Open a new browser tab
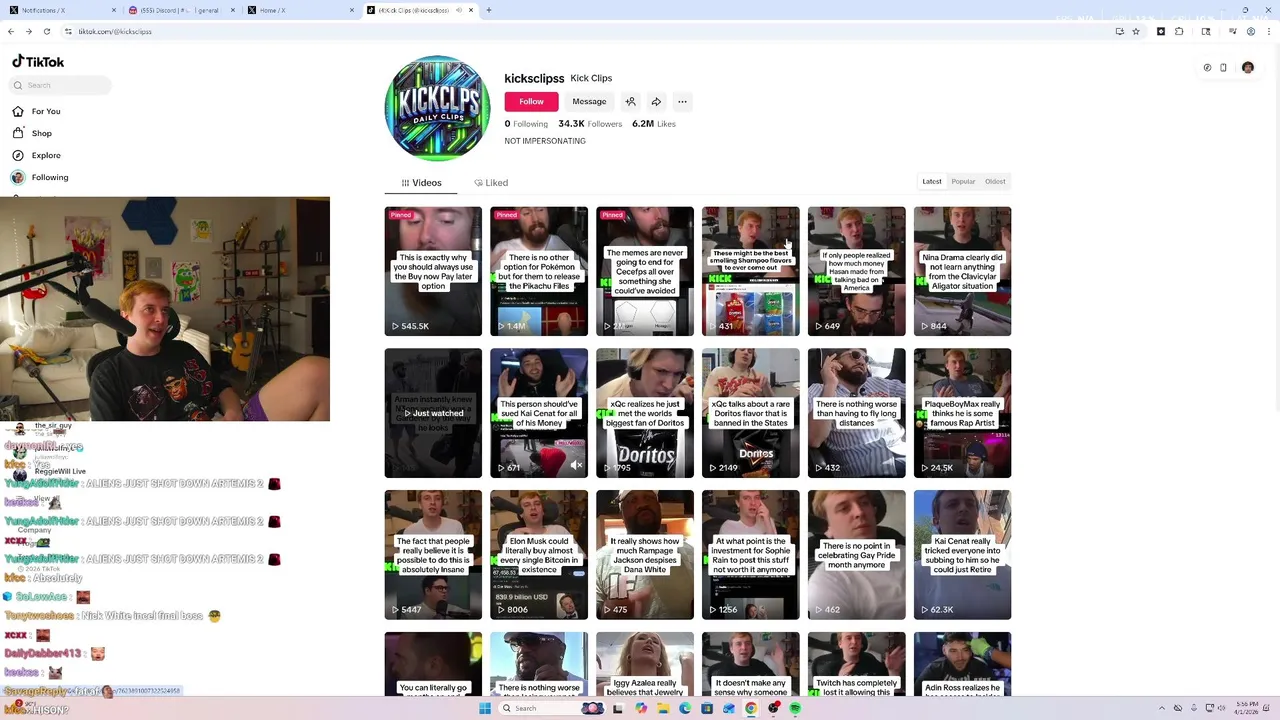Viewport: 1280px width, 720px height. (488, 10)
